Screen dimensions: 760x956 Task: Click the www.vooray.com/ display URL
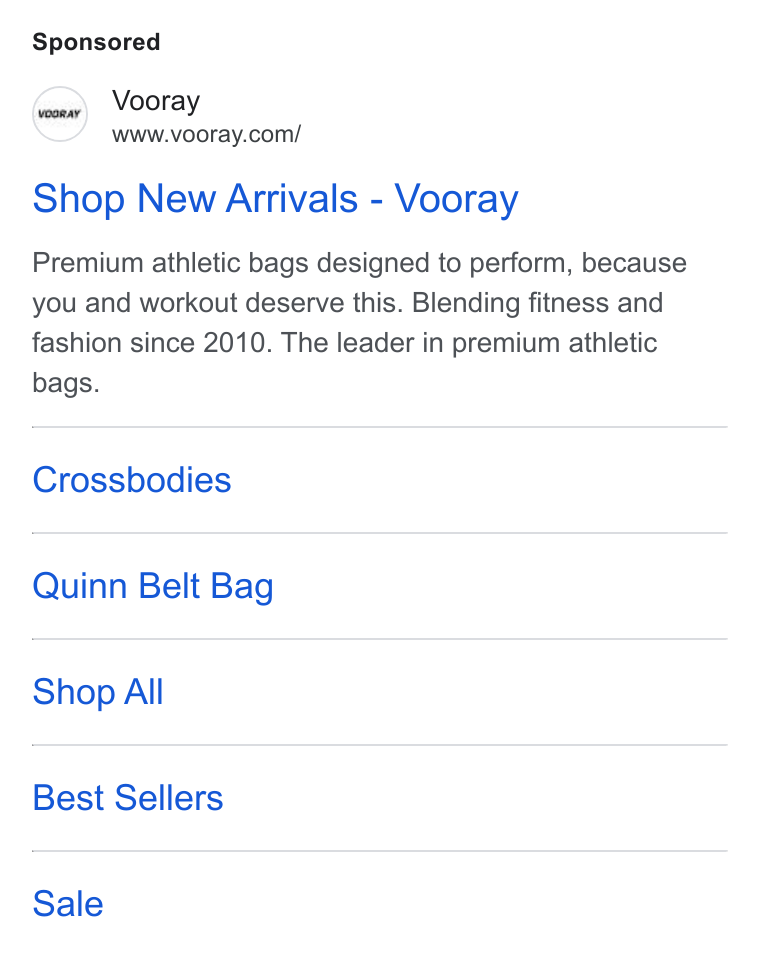click(x=206, y=135)
